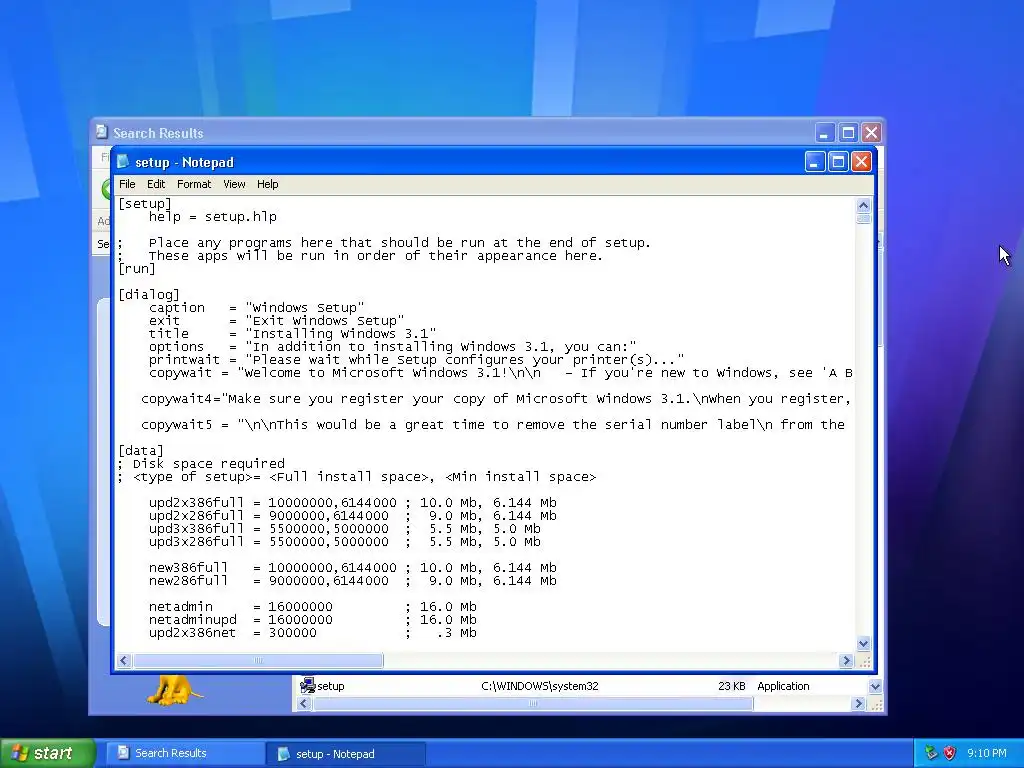Close the Search Results window
The height and width of the screenshot is (768, 1024).
tap(871, 133)
